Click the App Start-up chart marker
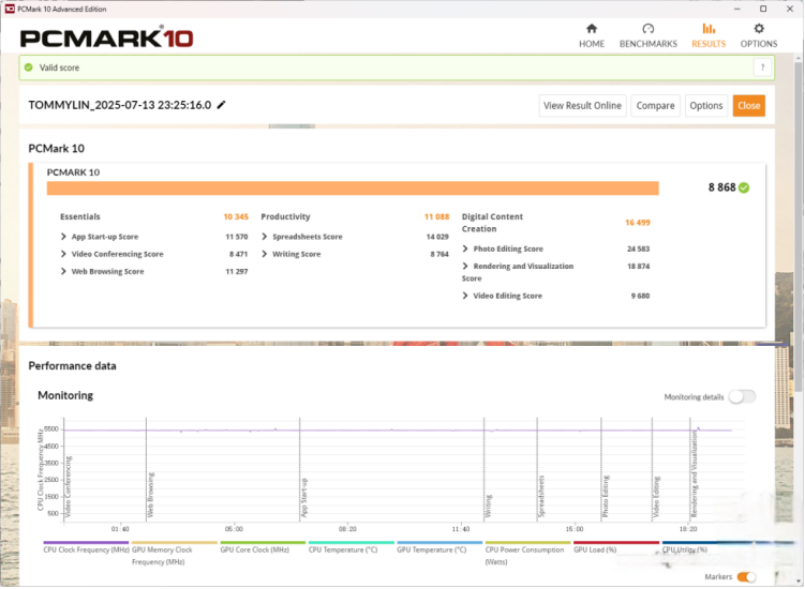This screenshot has width=805, height=589. click(304, 497)
